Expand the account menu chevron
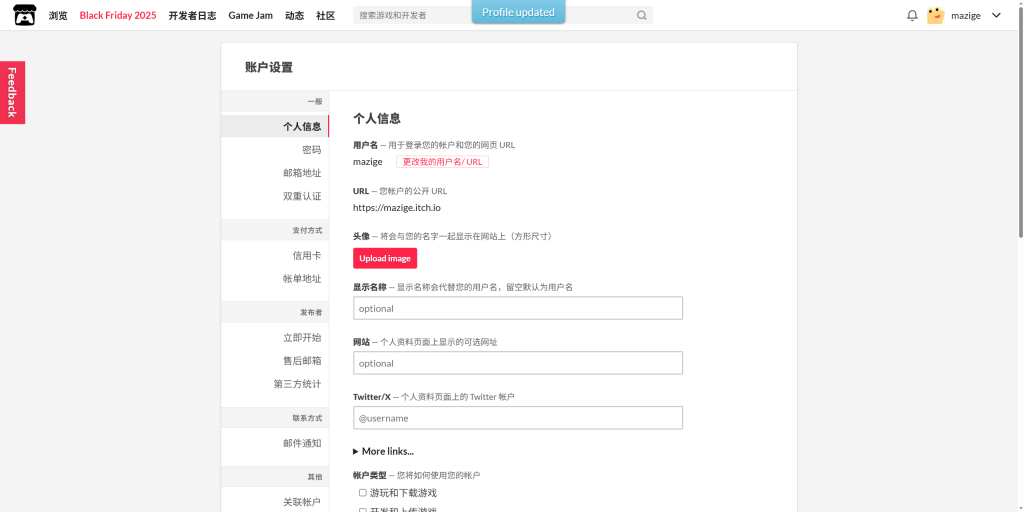The image size is (1024, 512). point(996,15)
